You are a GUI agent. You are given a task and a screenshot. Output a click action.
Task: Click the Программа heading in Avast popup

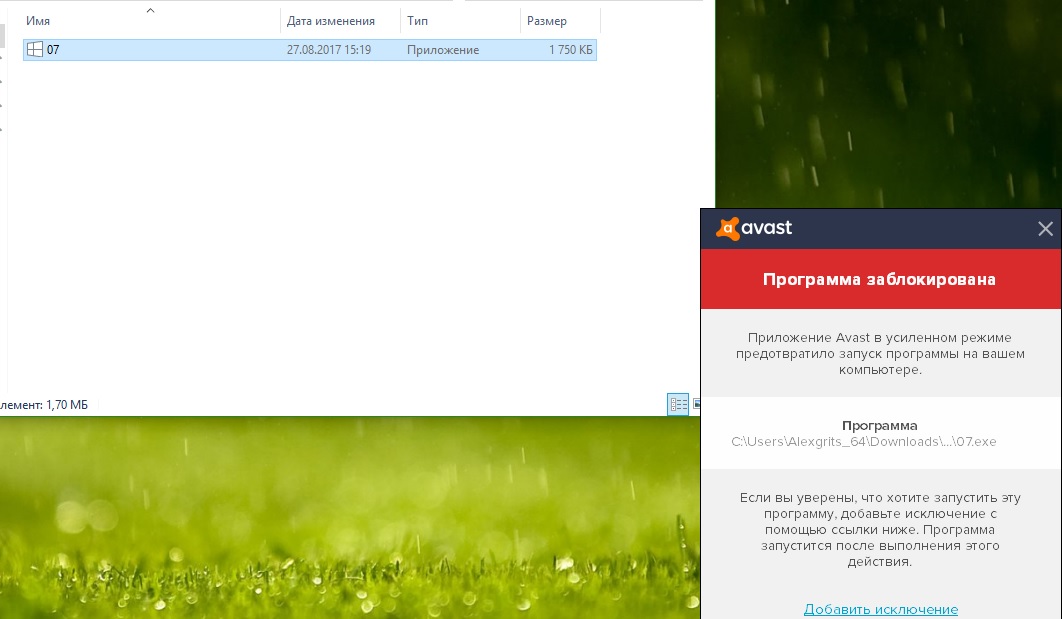click(x=879, y=425)
